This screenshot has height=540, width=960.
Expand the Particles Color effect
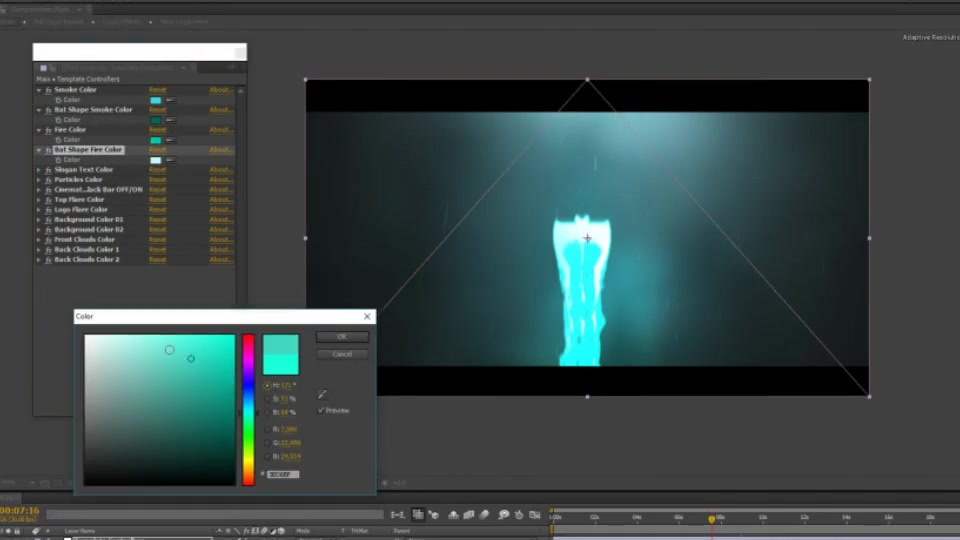coord(39,180)
